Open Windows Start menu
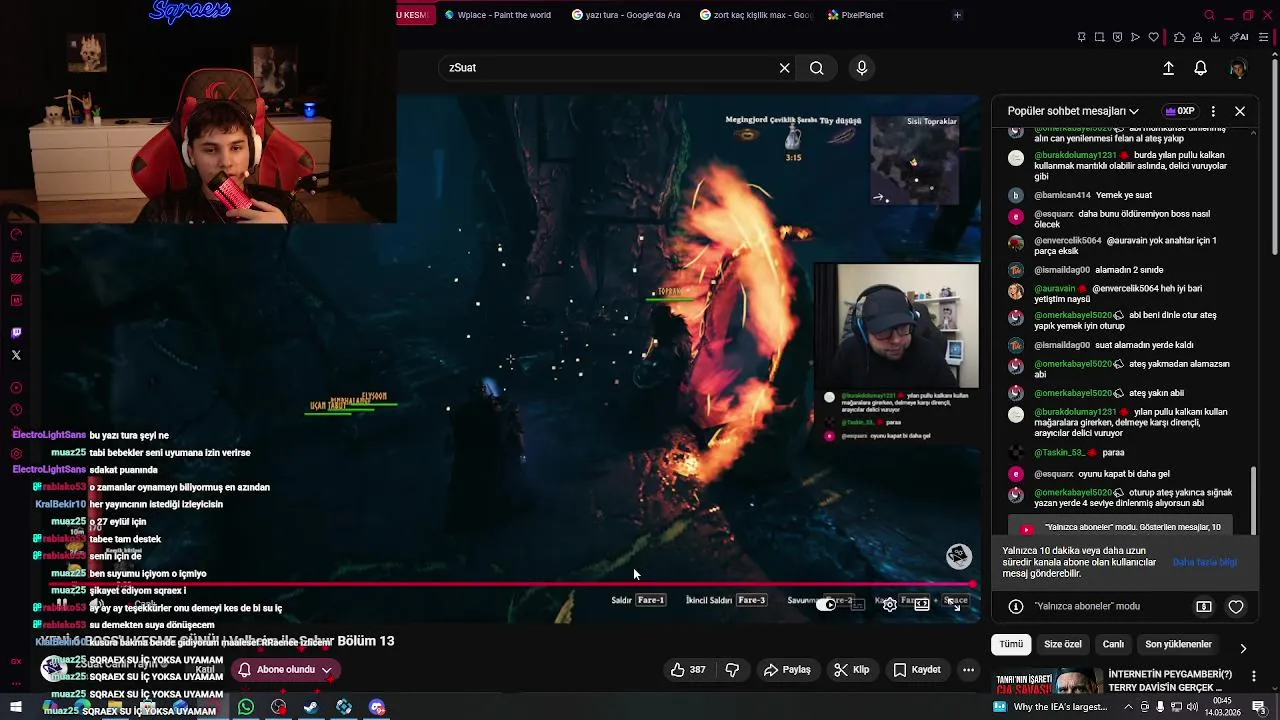The image size is (1280, 720). (16, 708)
